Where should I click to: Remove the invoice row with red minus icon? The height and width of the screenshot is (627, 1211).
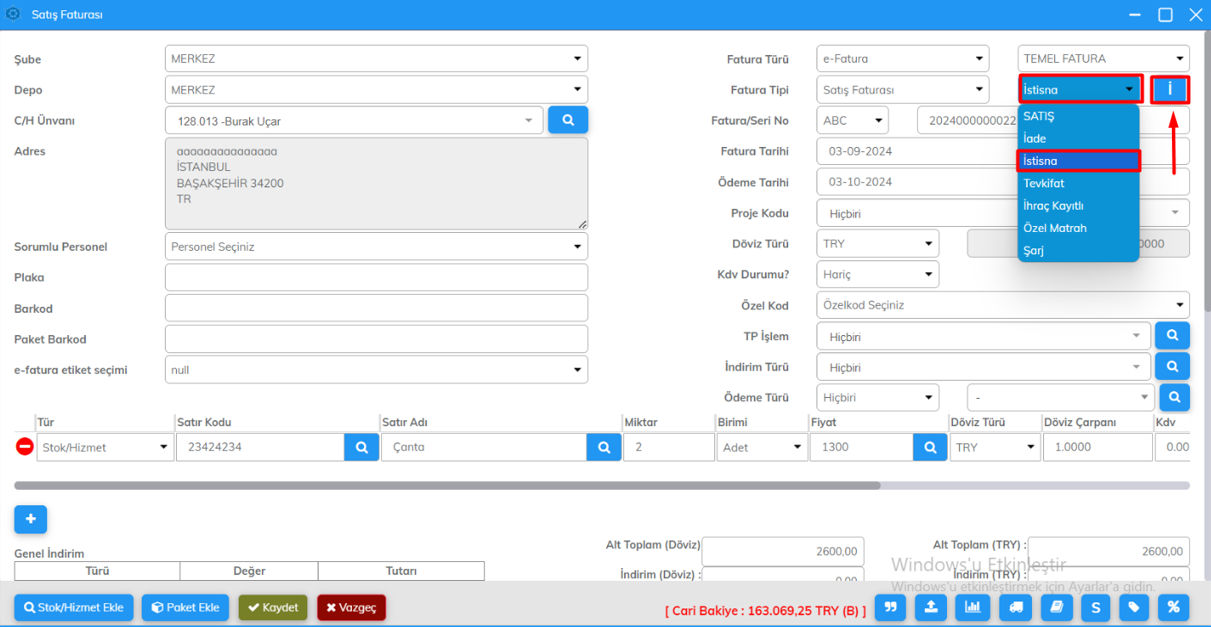(x=25, y=447)
